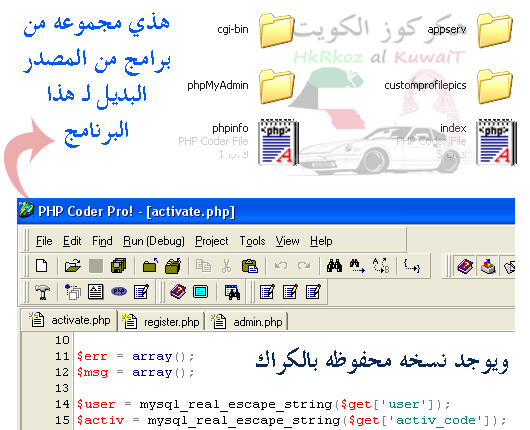530x430 pixels.
Task: Click the PHP Coder Pro title bar app icon
Action: coord(27,210)
